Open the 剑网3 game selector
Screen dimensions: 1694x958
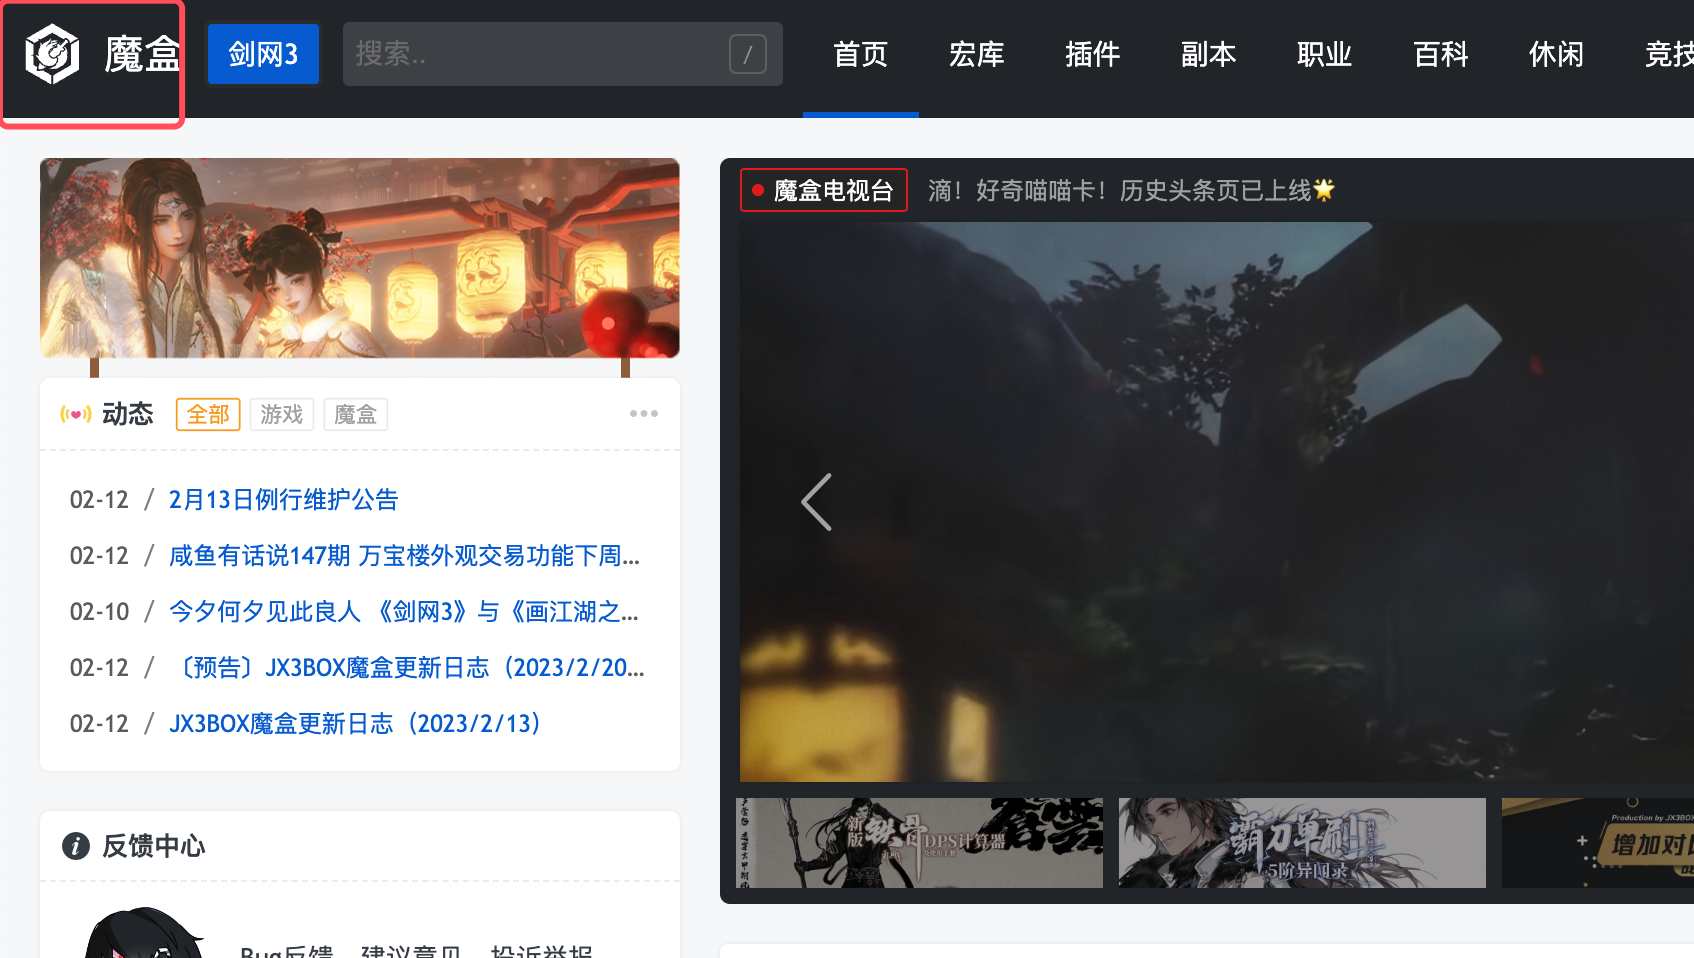(263, 54)
